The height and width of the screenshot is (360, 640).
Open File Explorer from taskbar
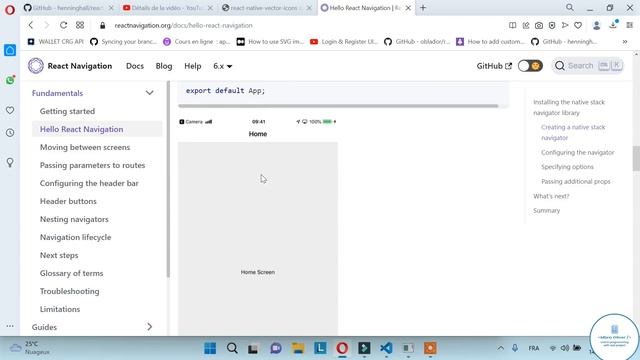pos(298,348)
